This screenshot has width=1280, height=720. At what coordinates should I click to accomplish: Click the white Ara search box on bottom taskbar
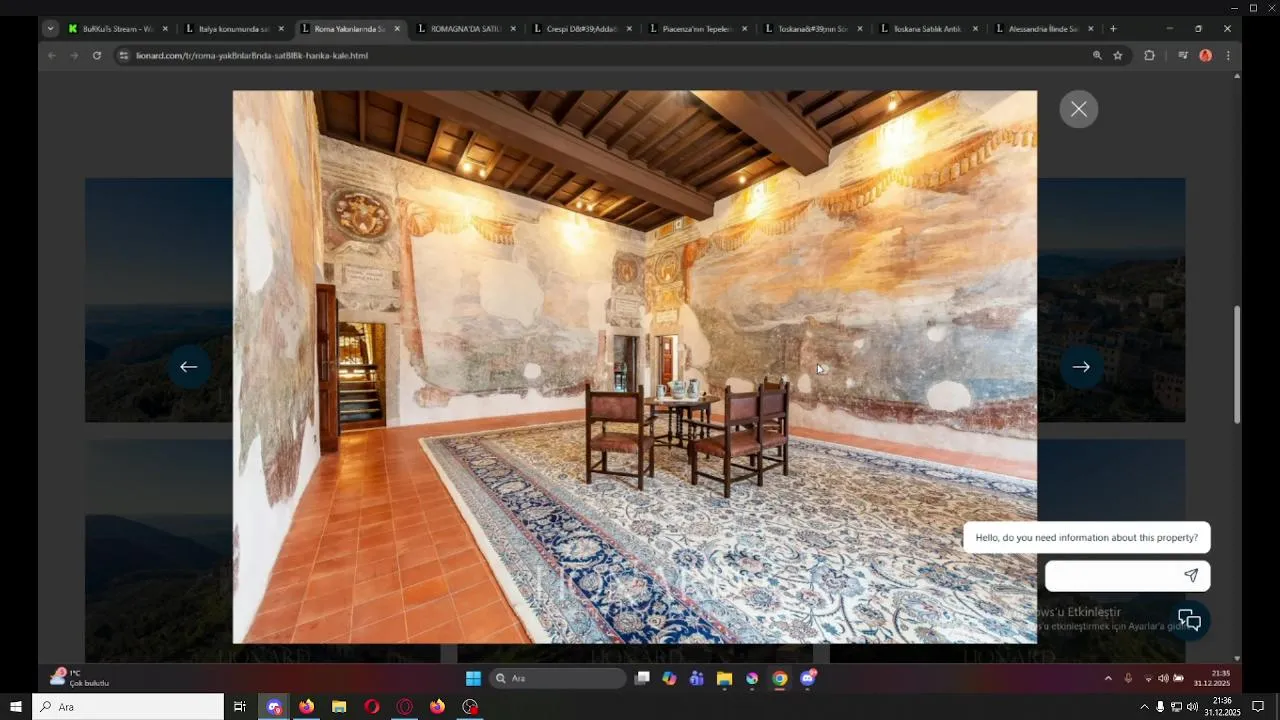(x=128, y=707)
